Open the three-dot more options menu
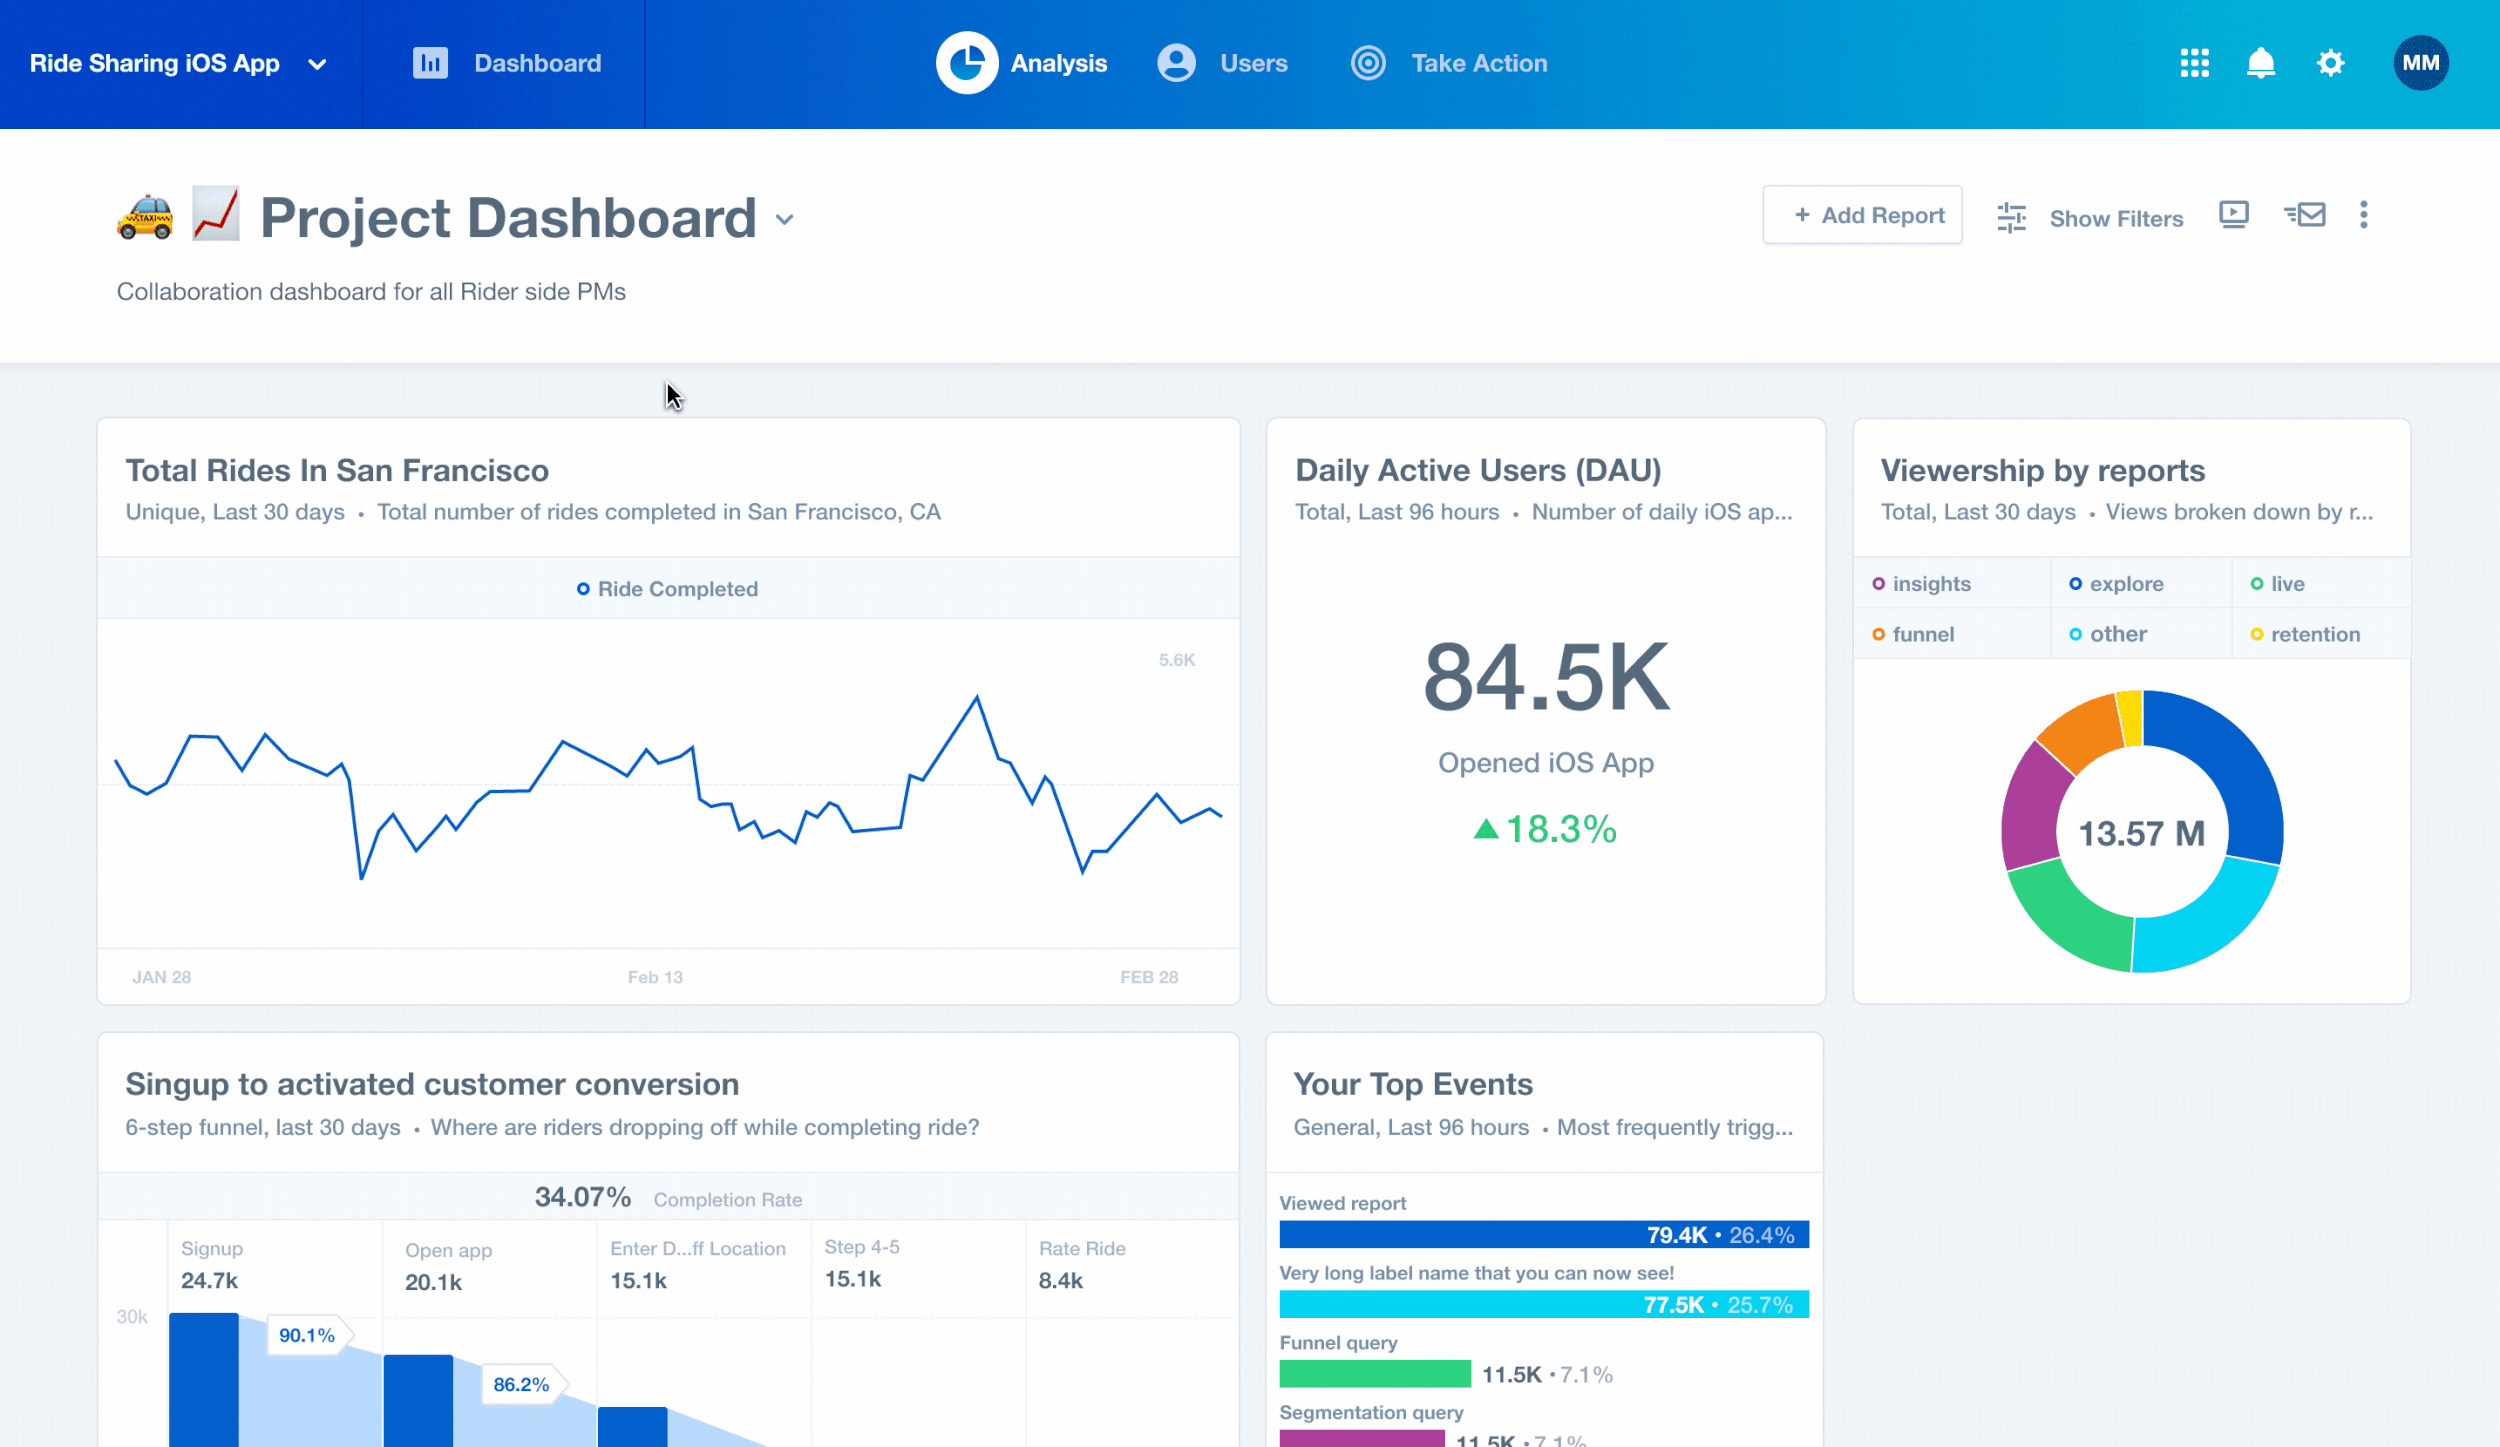This screenshot has height=1447, width=2500. click(x=2364, y=215)
